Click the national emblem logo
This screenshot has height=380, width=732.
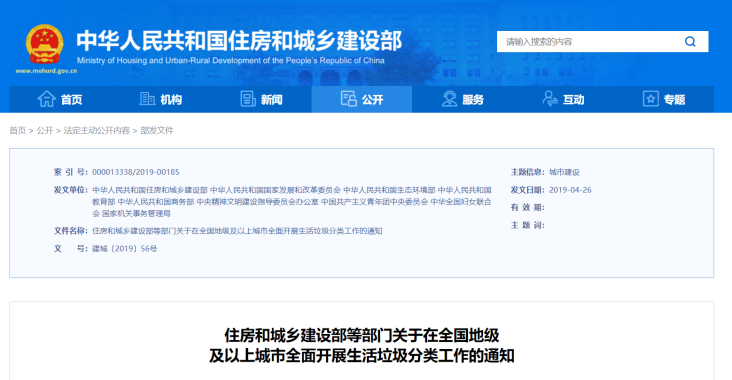click(x=44, y=44)
